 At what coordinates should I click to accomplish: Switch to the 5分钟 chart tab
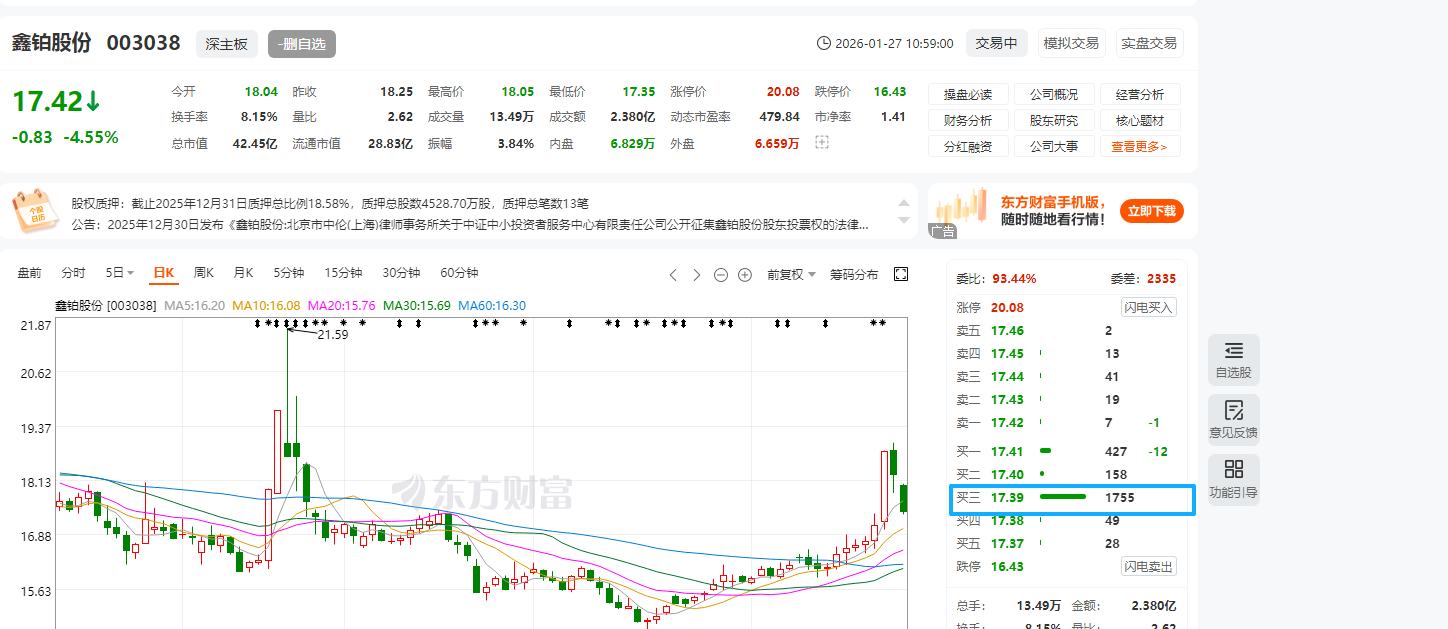click(288, 273)
